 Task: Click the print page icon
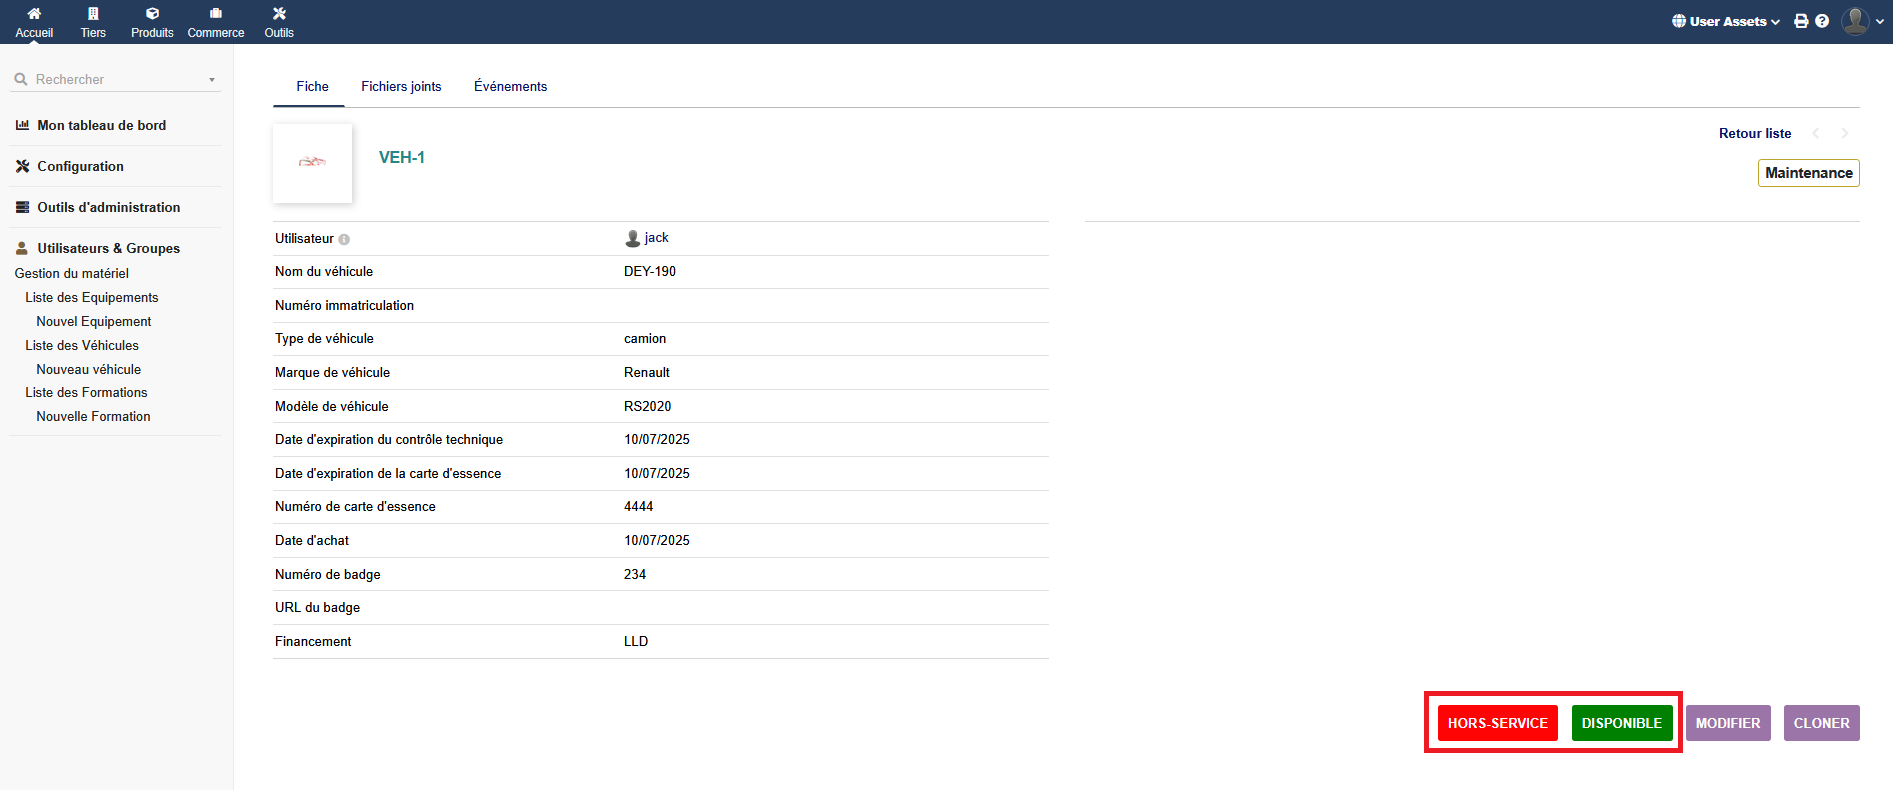1801,21
